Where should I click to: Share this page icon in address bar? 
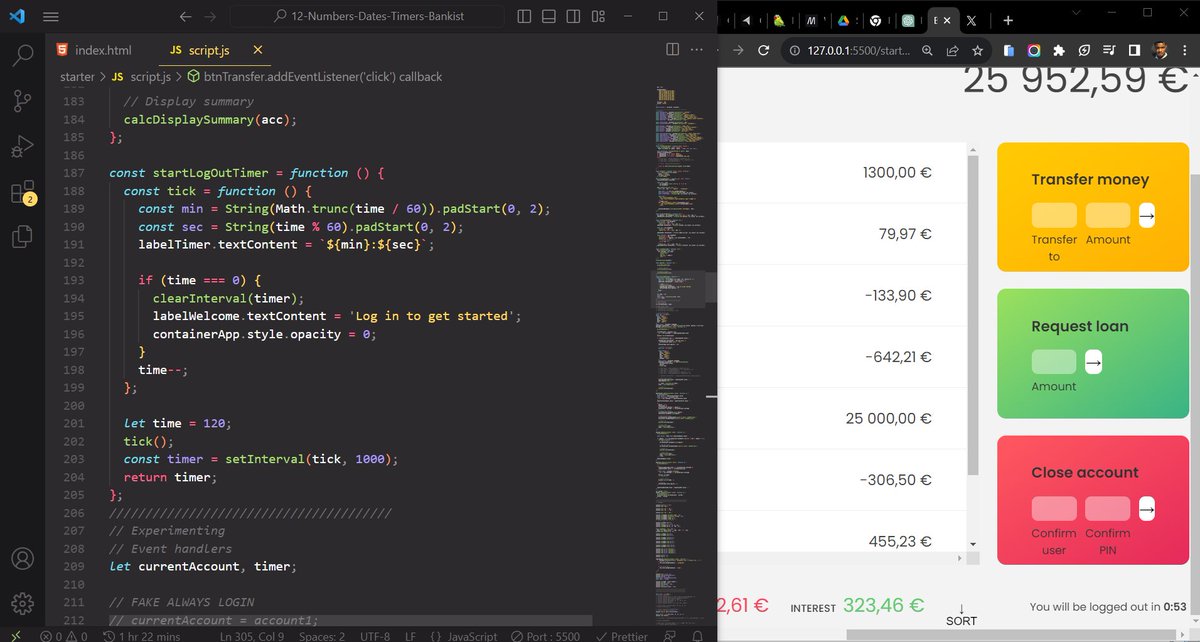[952, 50]
